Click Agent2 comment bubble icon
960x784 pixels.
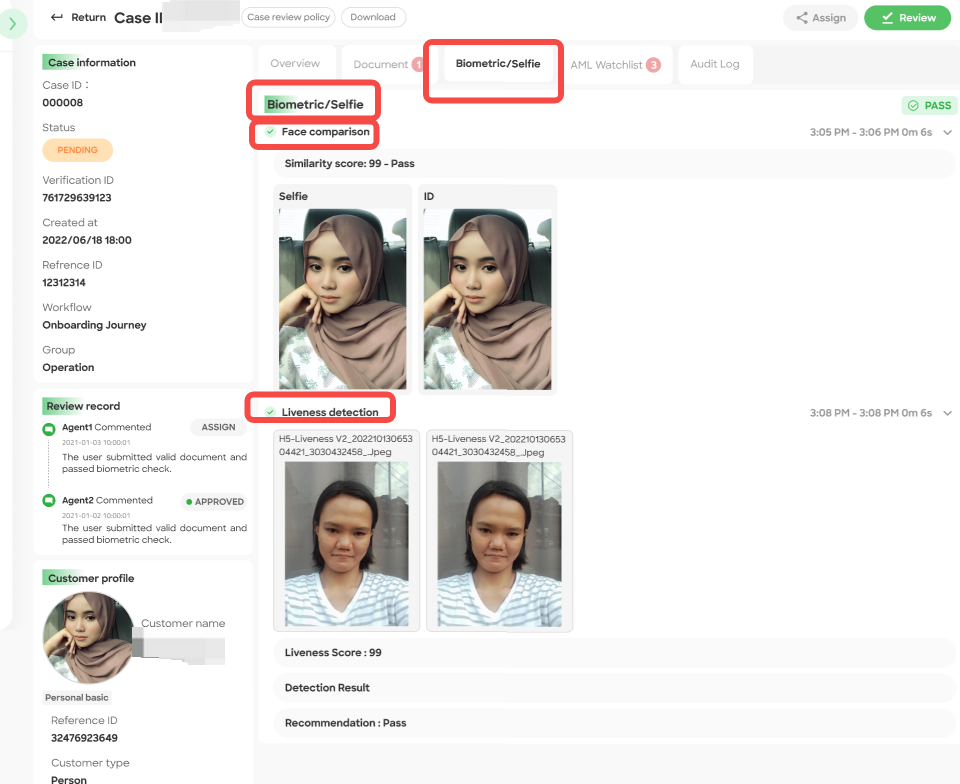click(x=48, y=500)
